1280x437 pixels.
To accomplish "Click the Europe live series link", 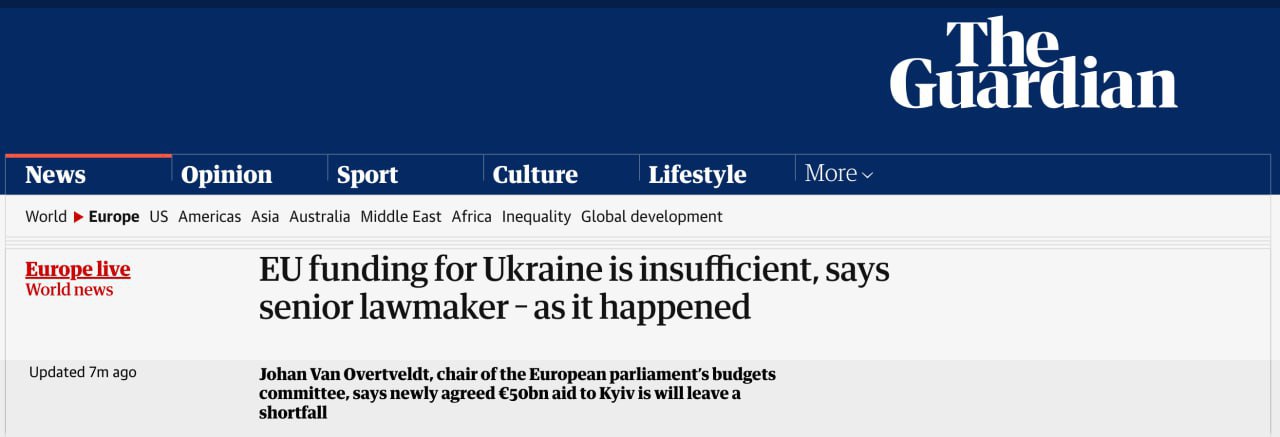I will tap(78, 270).
